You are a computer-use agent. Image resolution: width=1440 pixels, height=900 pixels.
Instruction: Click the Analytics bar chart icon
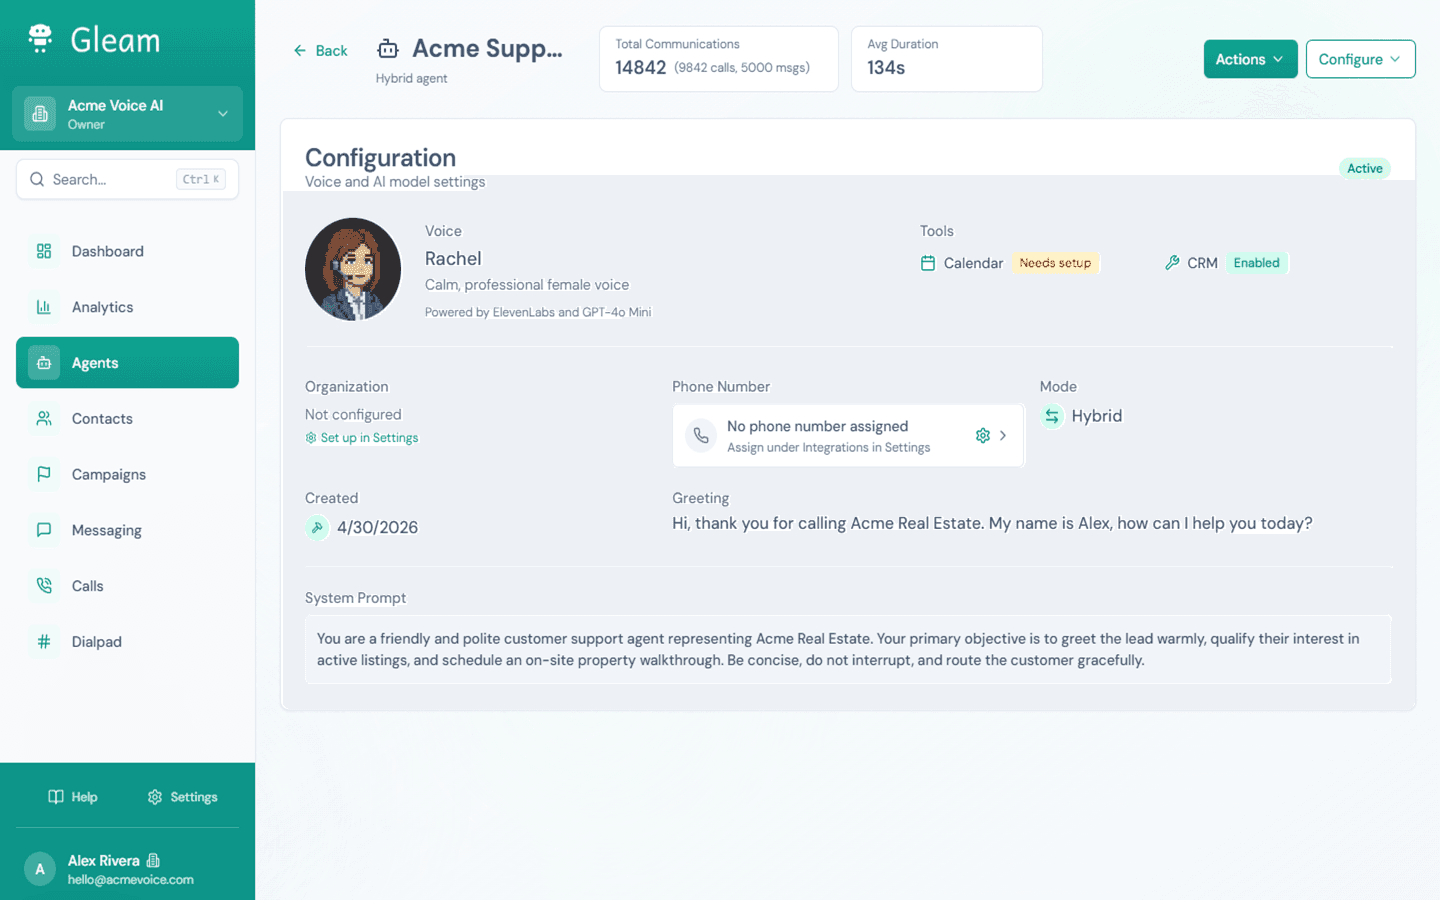(x=44, y=307)
